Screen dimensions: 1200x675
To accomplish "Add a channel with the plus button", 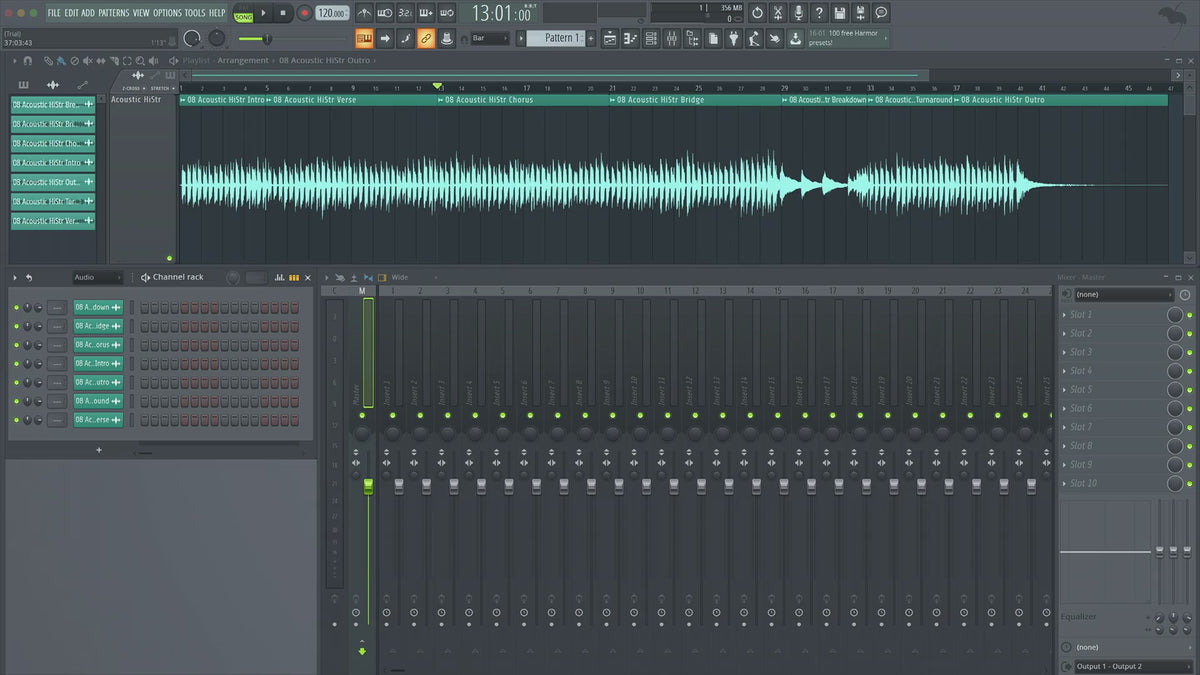I will [98, 450].
